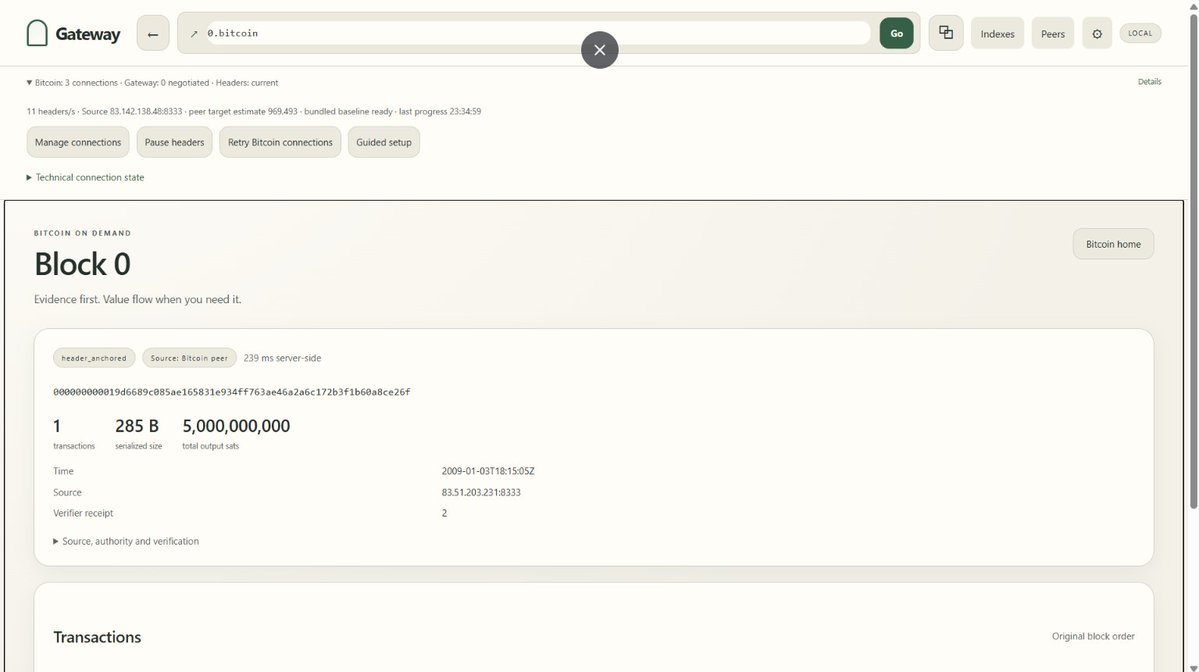
Task: Expand Source, authority and verification
Action: [126, 541]
